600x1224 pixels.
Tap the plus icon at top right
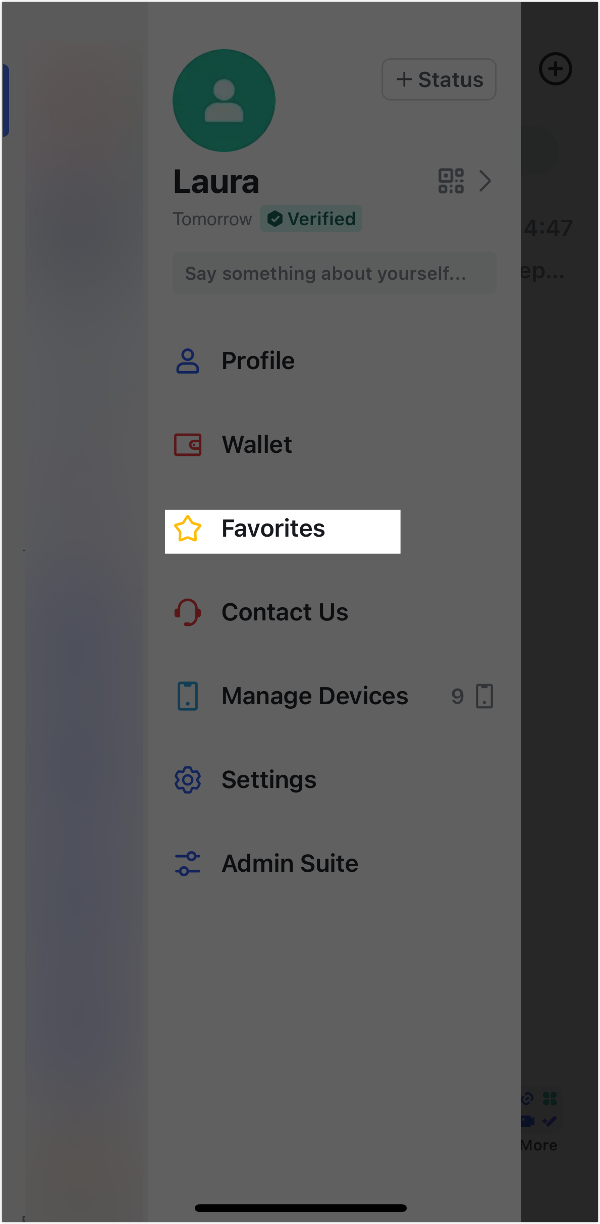point(555,68)
